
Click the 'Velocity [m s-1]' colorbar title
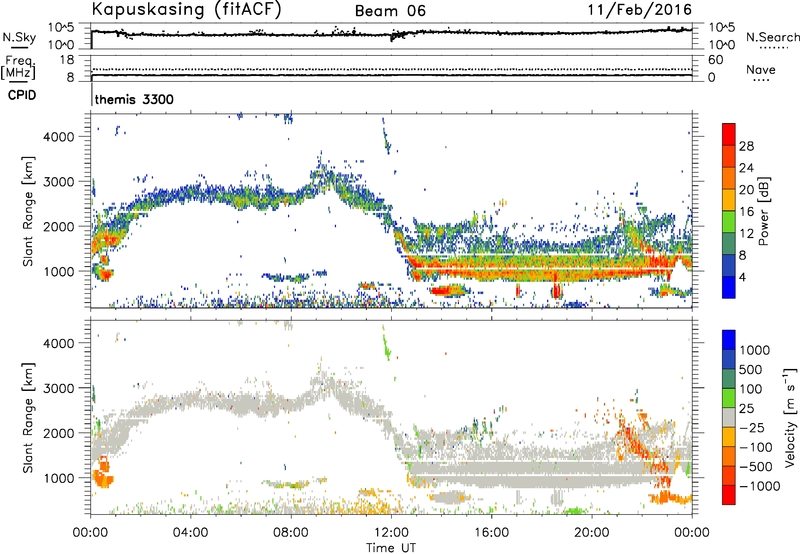[790, 417]
